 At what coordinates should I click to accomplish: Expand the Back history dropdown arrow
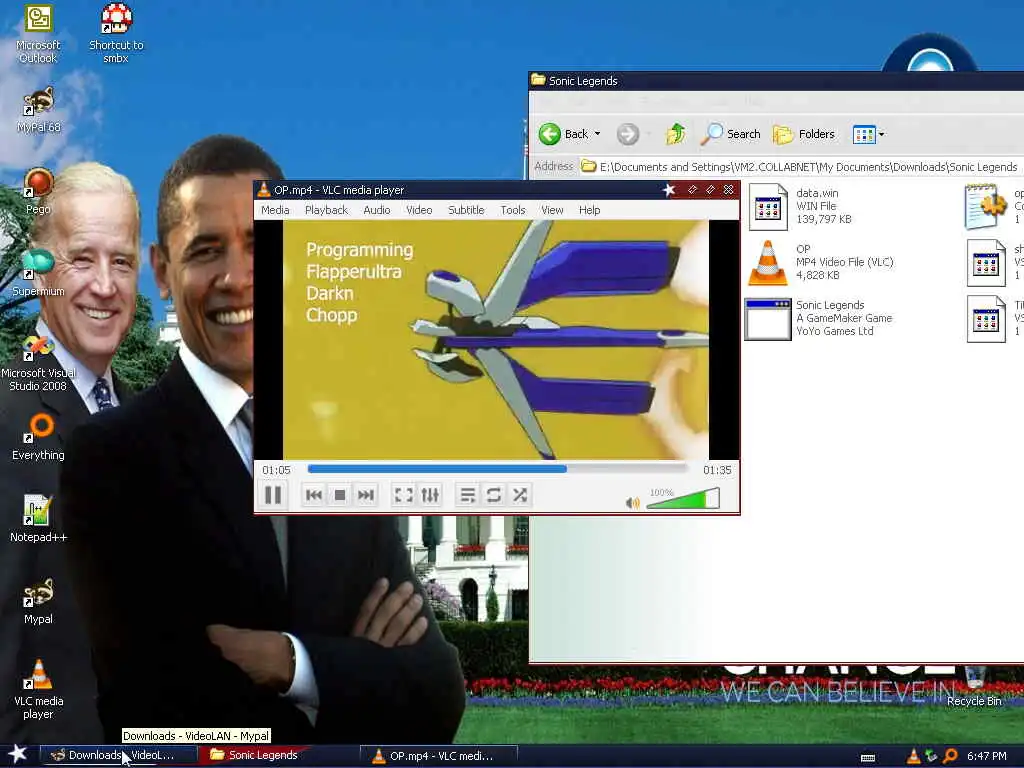[597, 134]
